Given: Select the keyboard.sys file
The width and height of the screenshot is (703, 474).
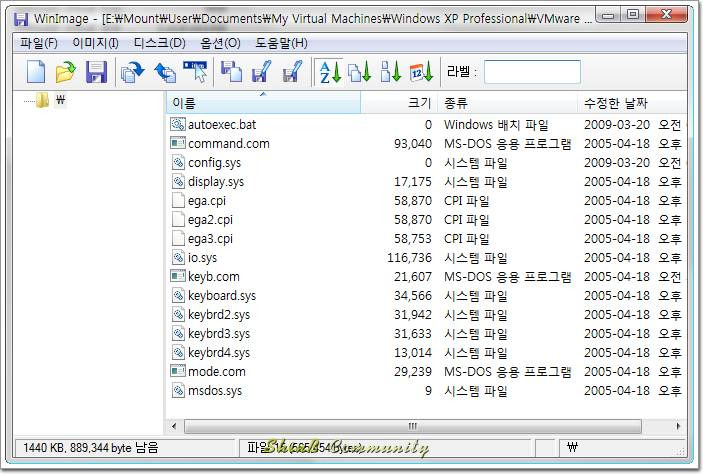Looking at the screenshot, I should tap(222, 296).
